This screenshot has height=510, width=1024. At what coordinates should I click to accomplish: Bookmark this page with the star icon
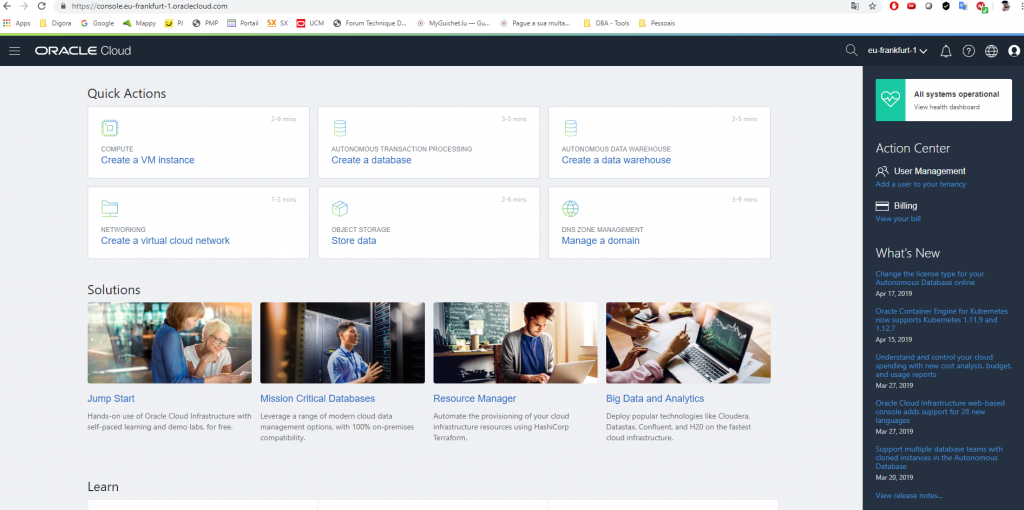pos(872,6)
